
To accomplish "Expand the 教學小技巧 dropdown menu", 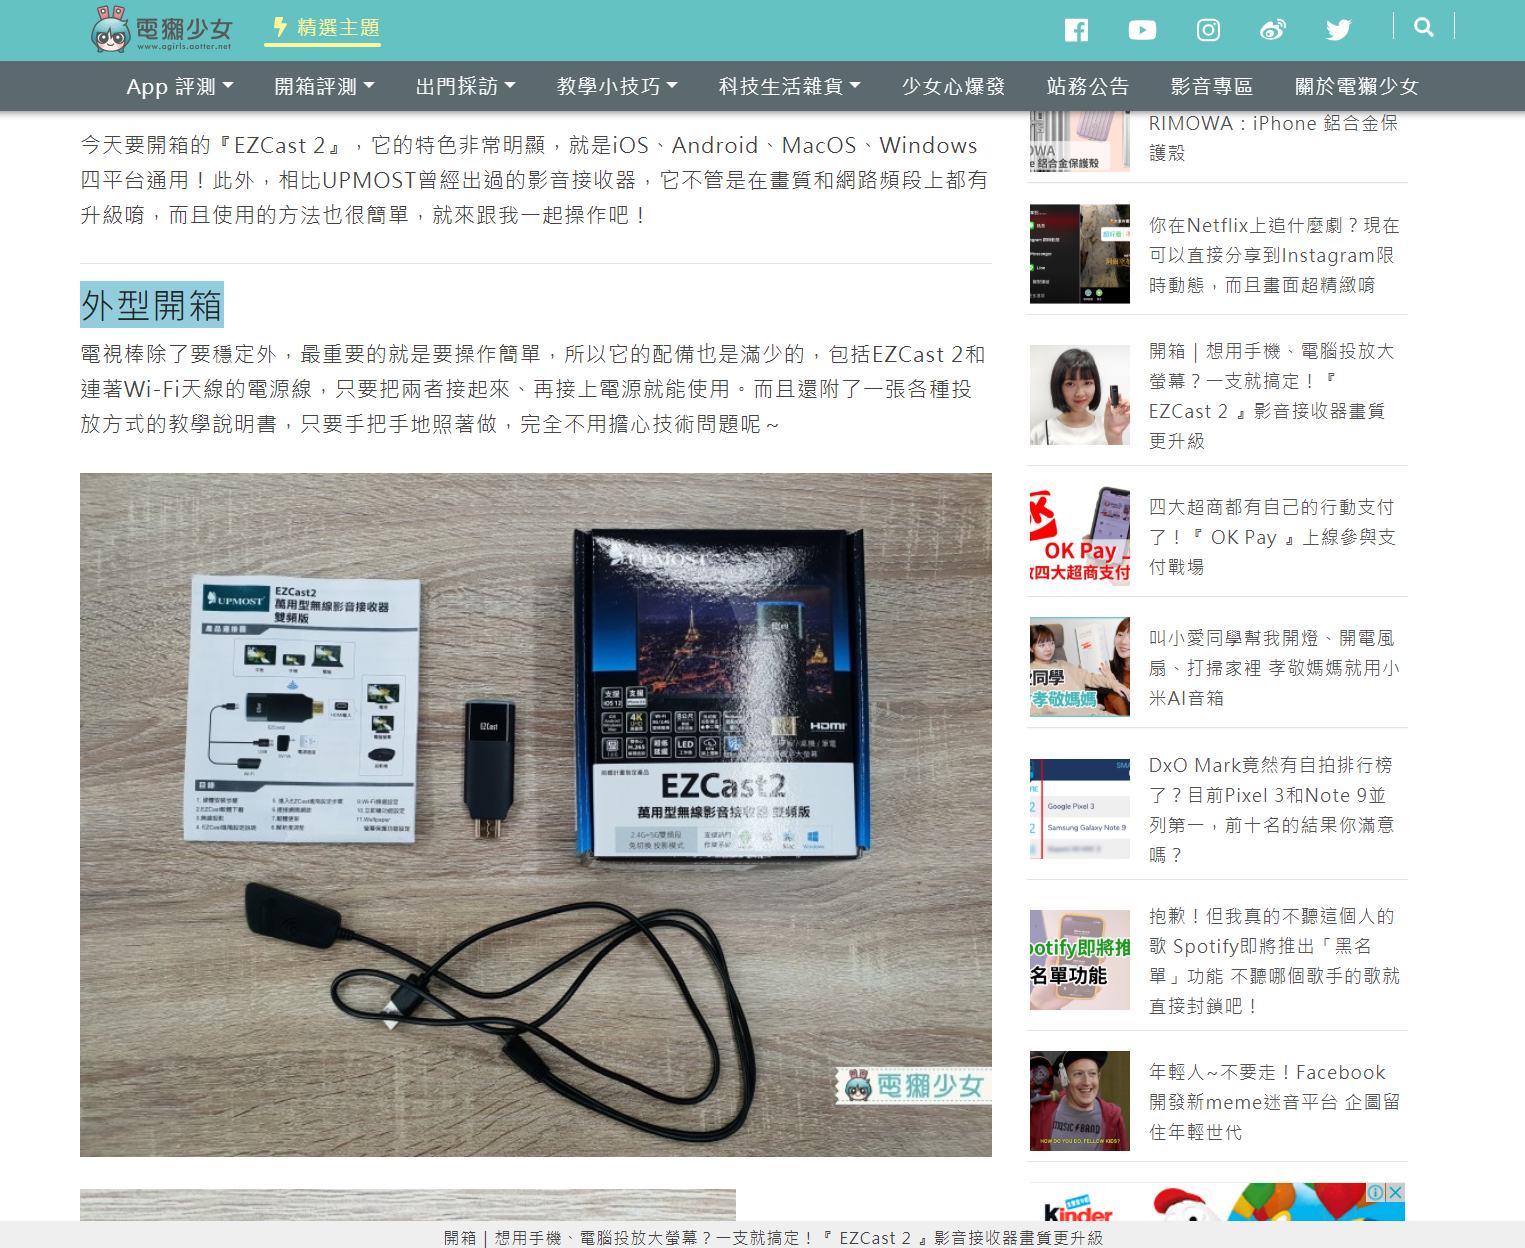I will (x=617, y=87).
